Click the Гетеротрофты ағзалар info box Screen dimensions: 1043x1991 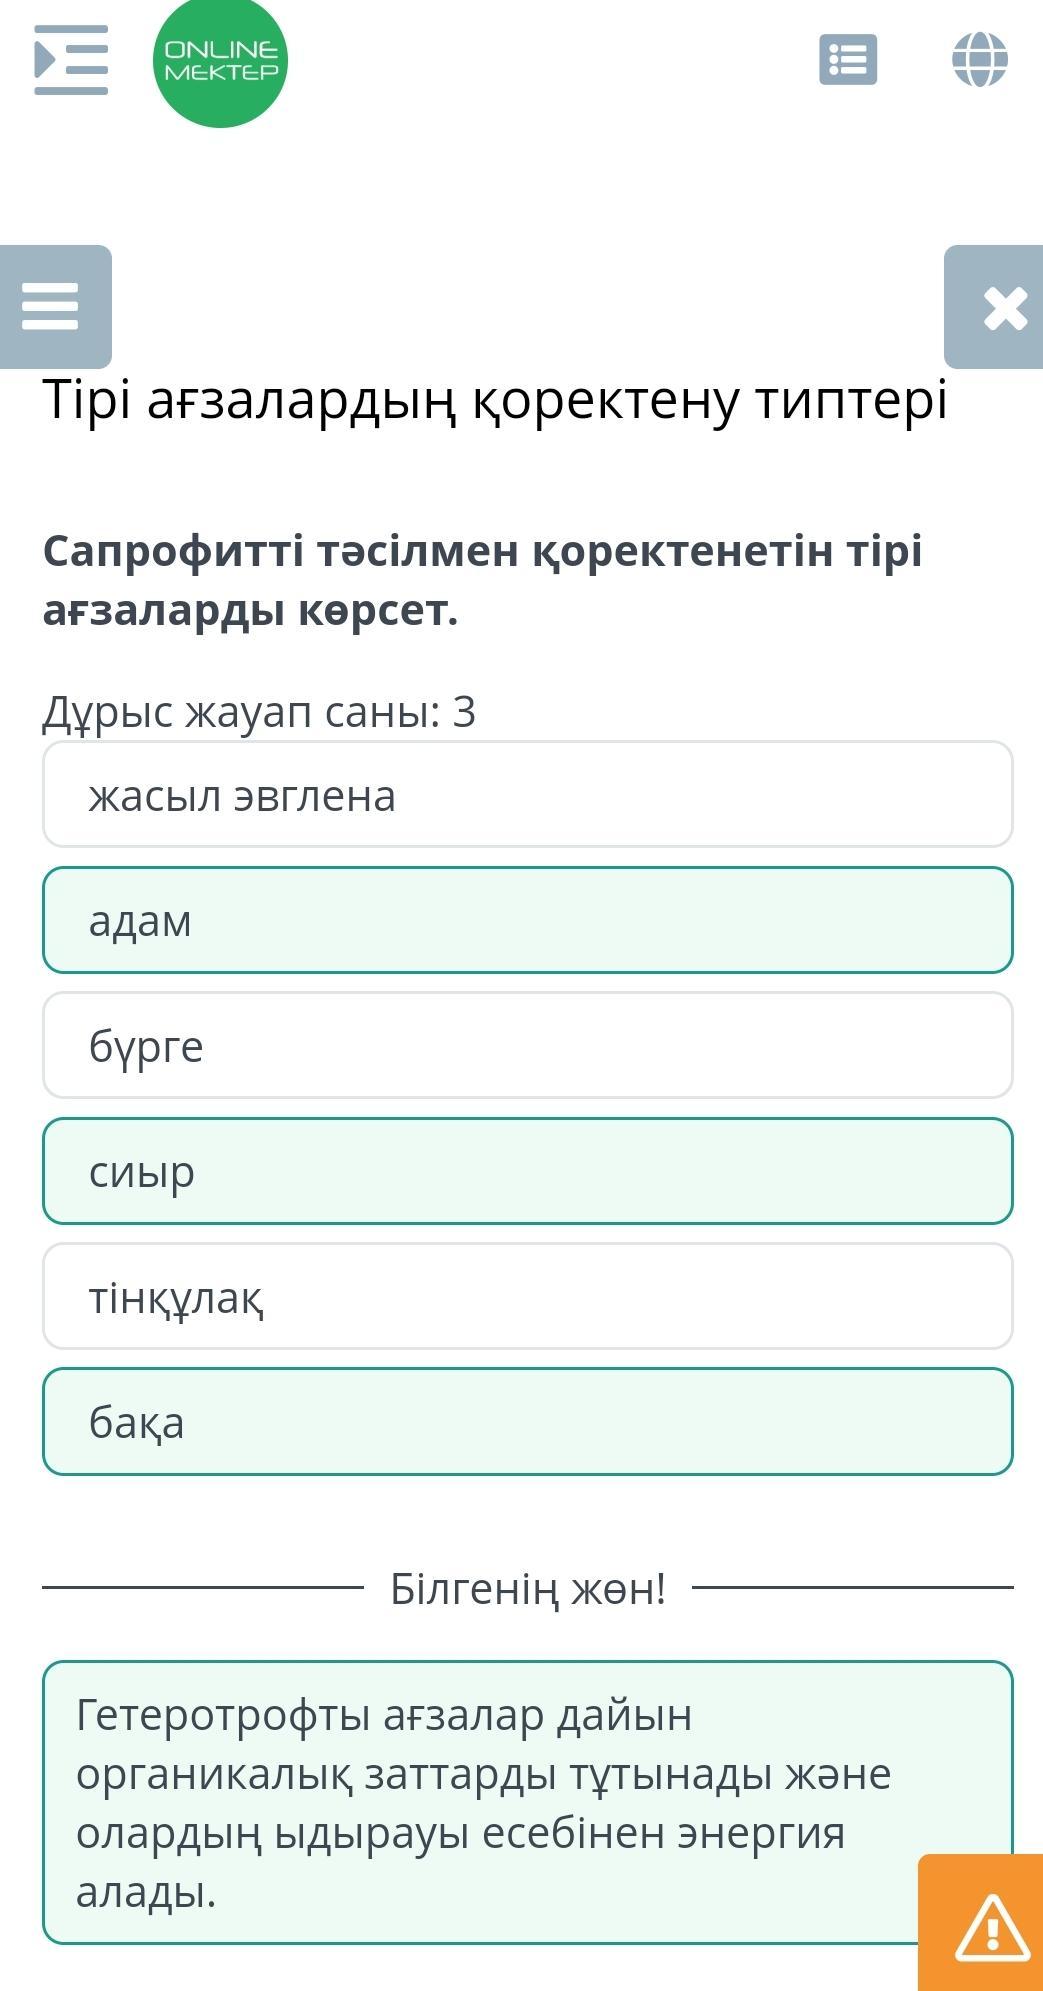(x=528, y=1802)
